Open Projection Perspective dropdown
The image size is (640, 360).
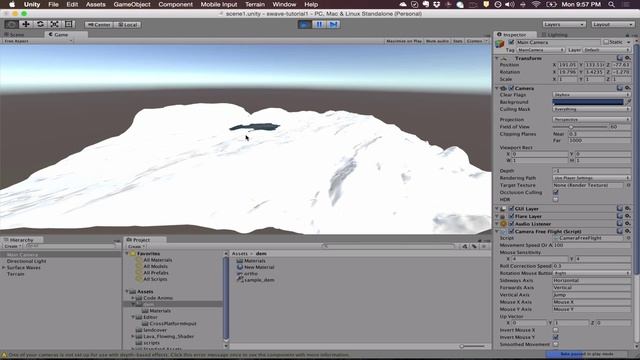point(591,120)
